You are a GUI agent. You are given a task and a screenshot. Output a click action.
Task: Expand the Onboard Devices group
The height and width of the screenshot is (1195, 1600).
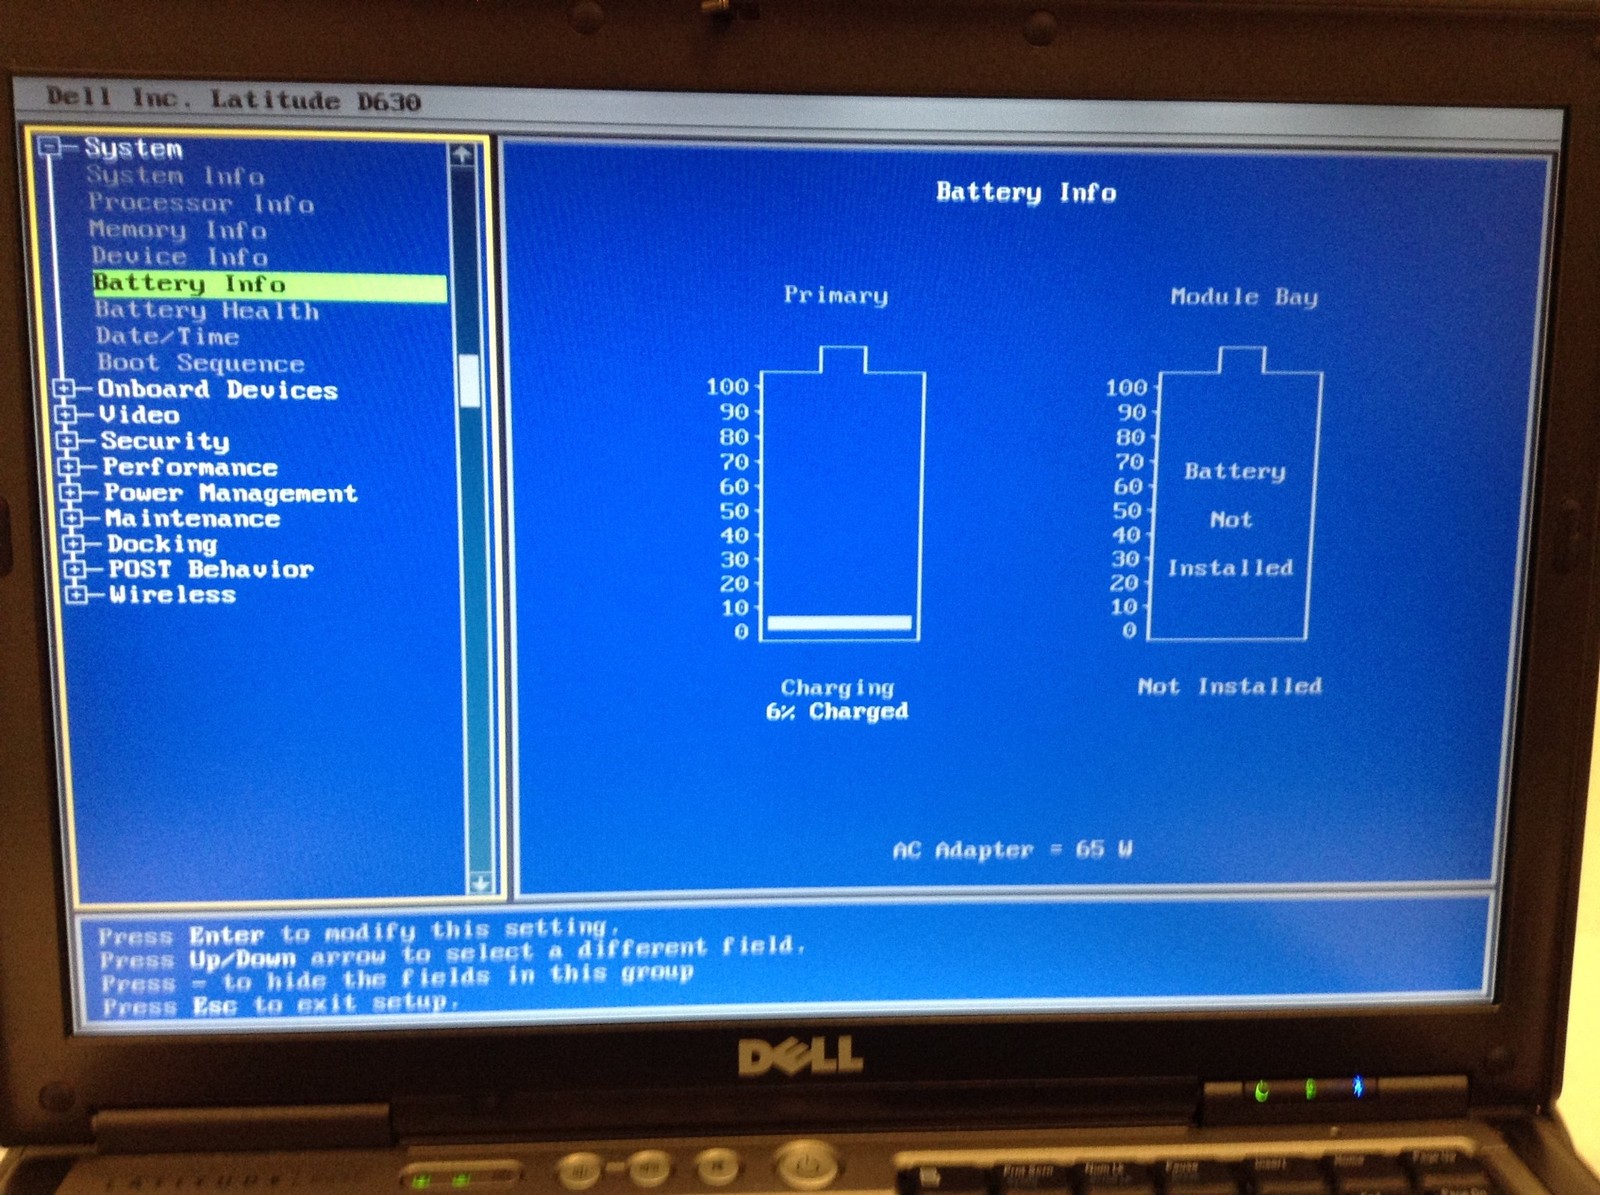(x=63, y=389)
